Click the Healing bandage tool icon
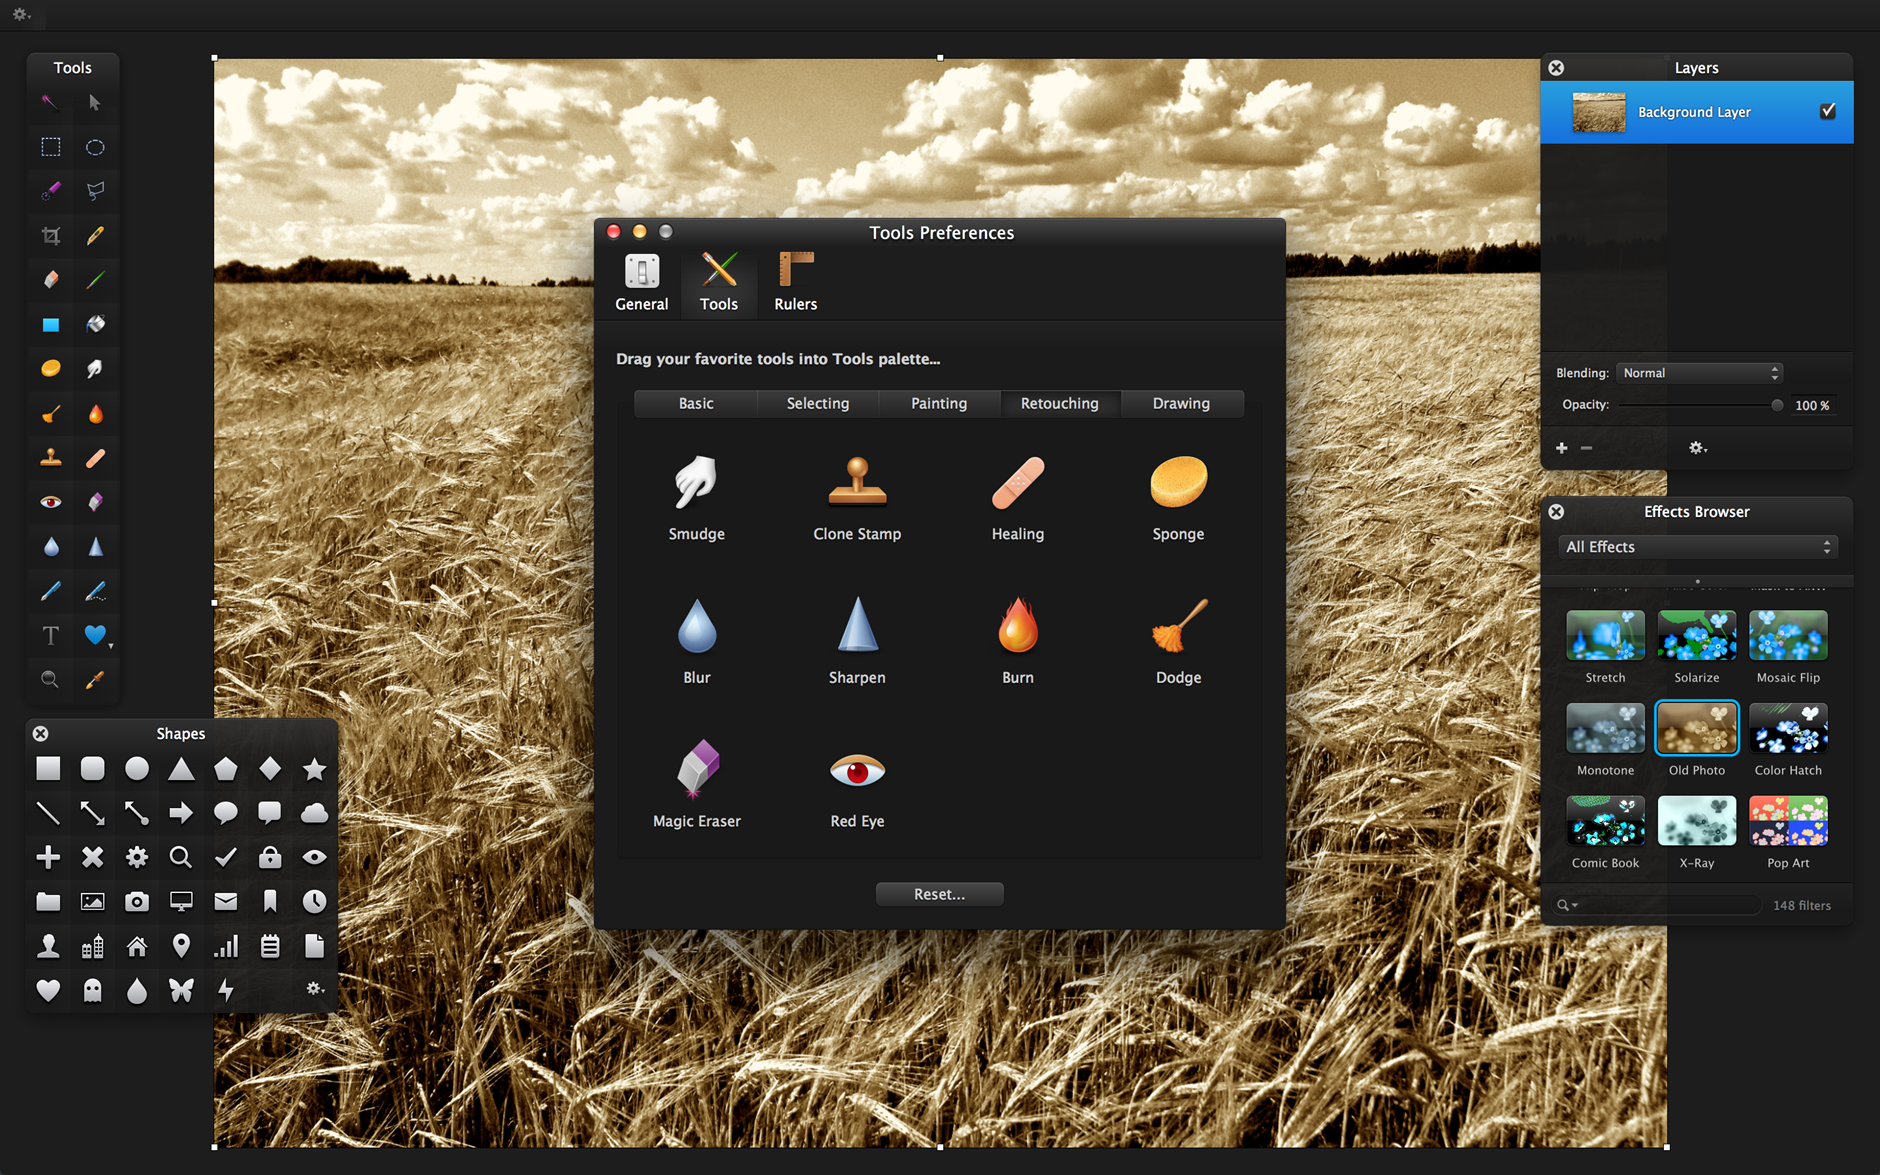Image resolution: width=1880 pixels, height=1175 pixels. (1018, 483)
